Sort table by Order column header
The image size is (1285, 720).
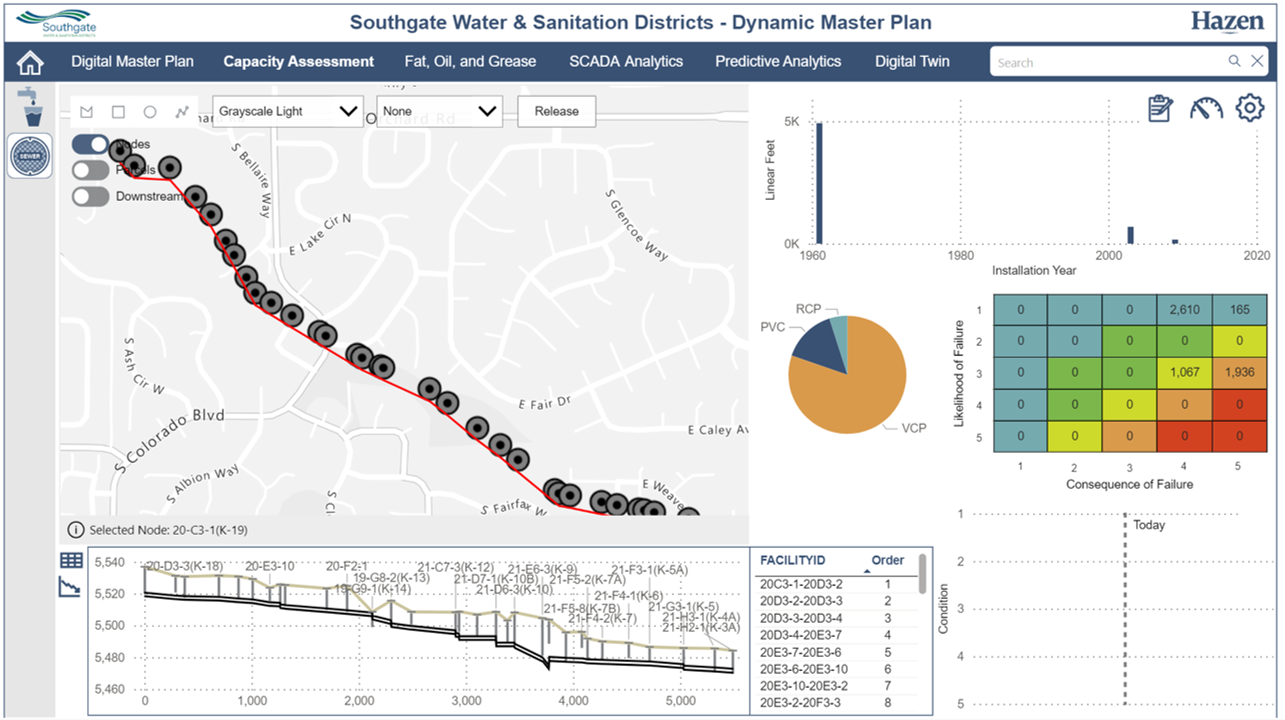(x=887, y=561)
